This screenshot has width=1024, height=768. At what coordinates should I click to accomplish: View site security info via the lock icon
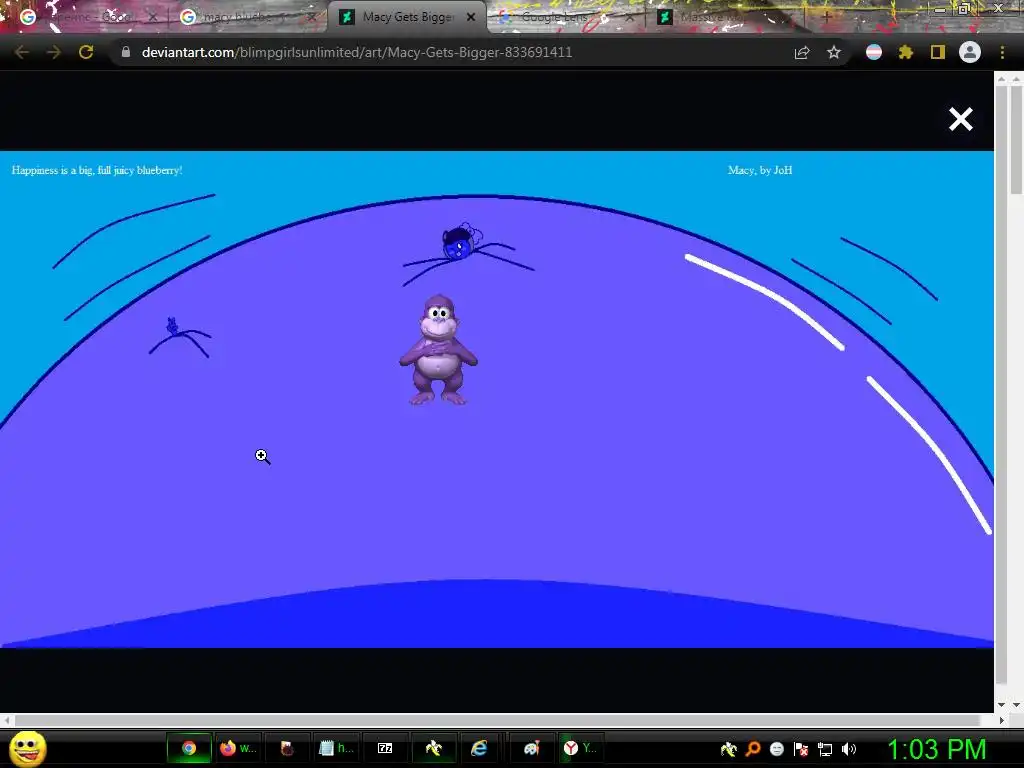[x=125, y=52]
